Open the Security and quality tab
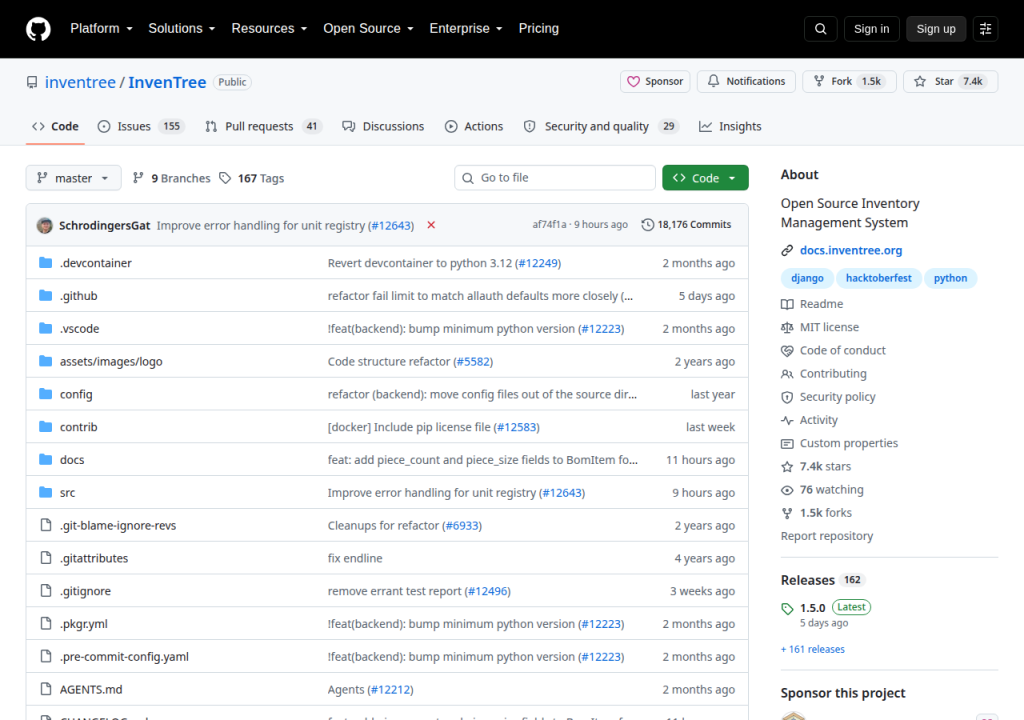The image size is (1024, 720). 601,126
